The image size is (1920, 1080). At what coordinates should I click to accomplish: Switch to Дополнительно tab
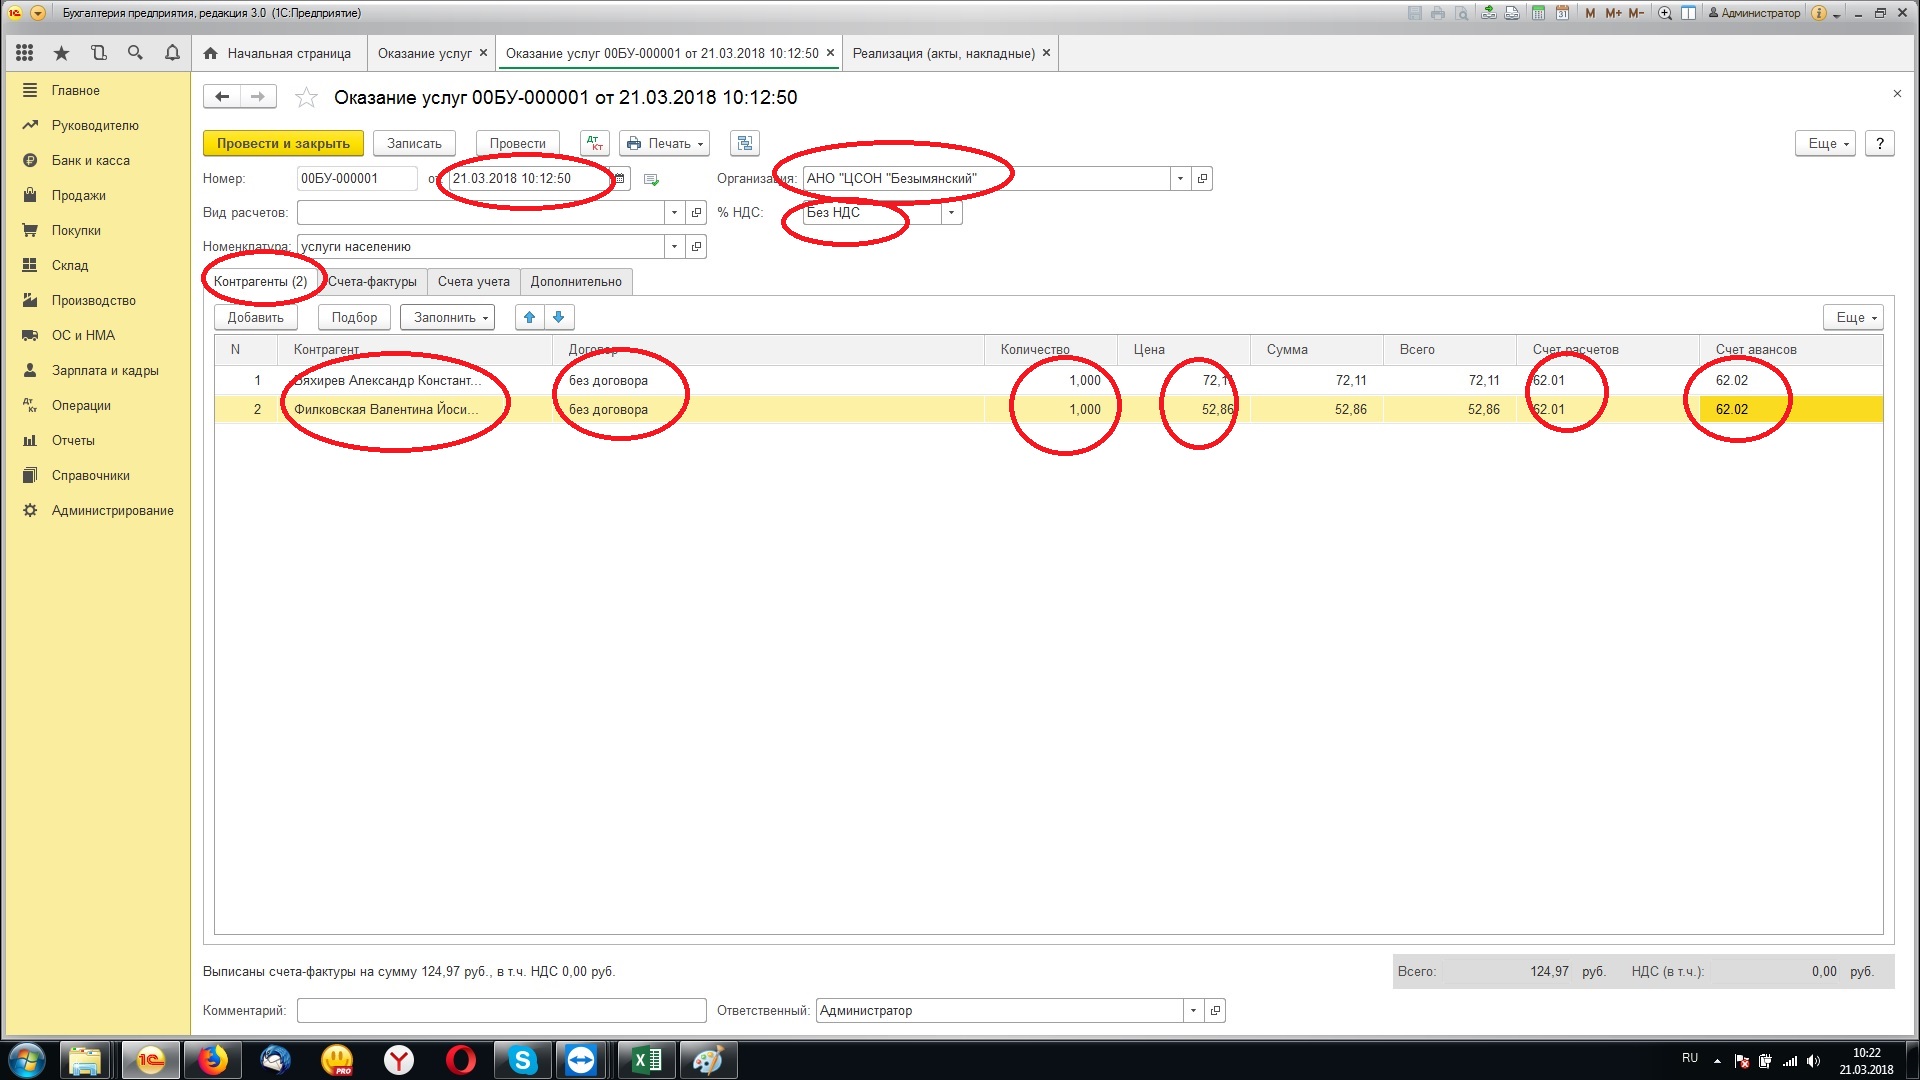coord(576,282)
